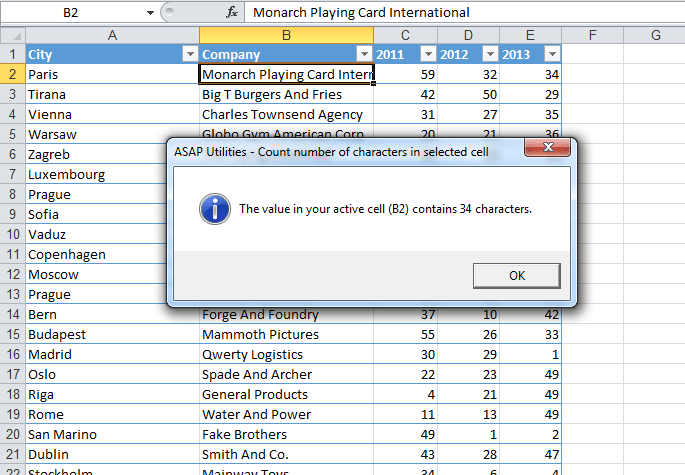Open the 2011 column filter dropdown
This screenshot has height=475, width=685.
[428, 55]
